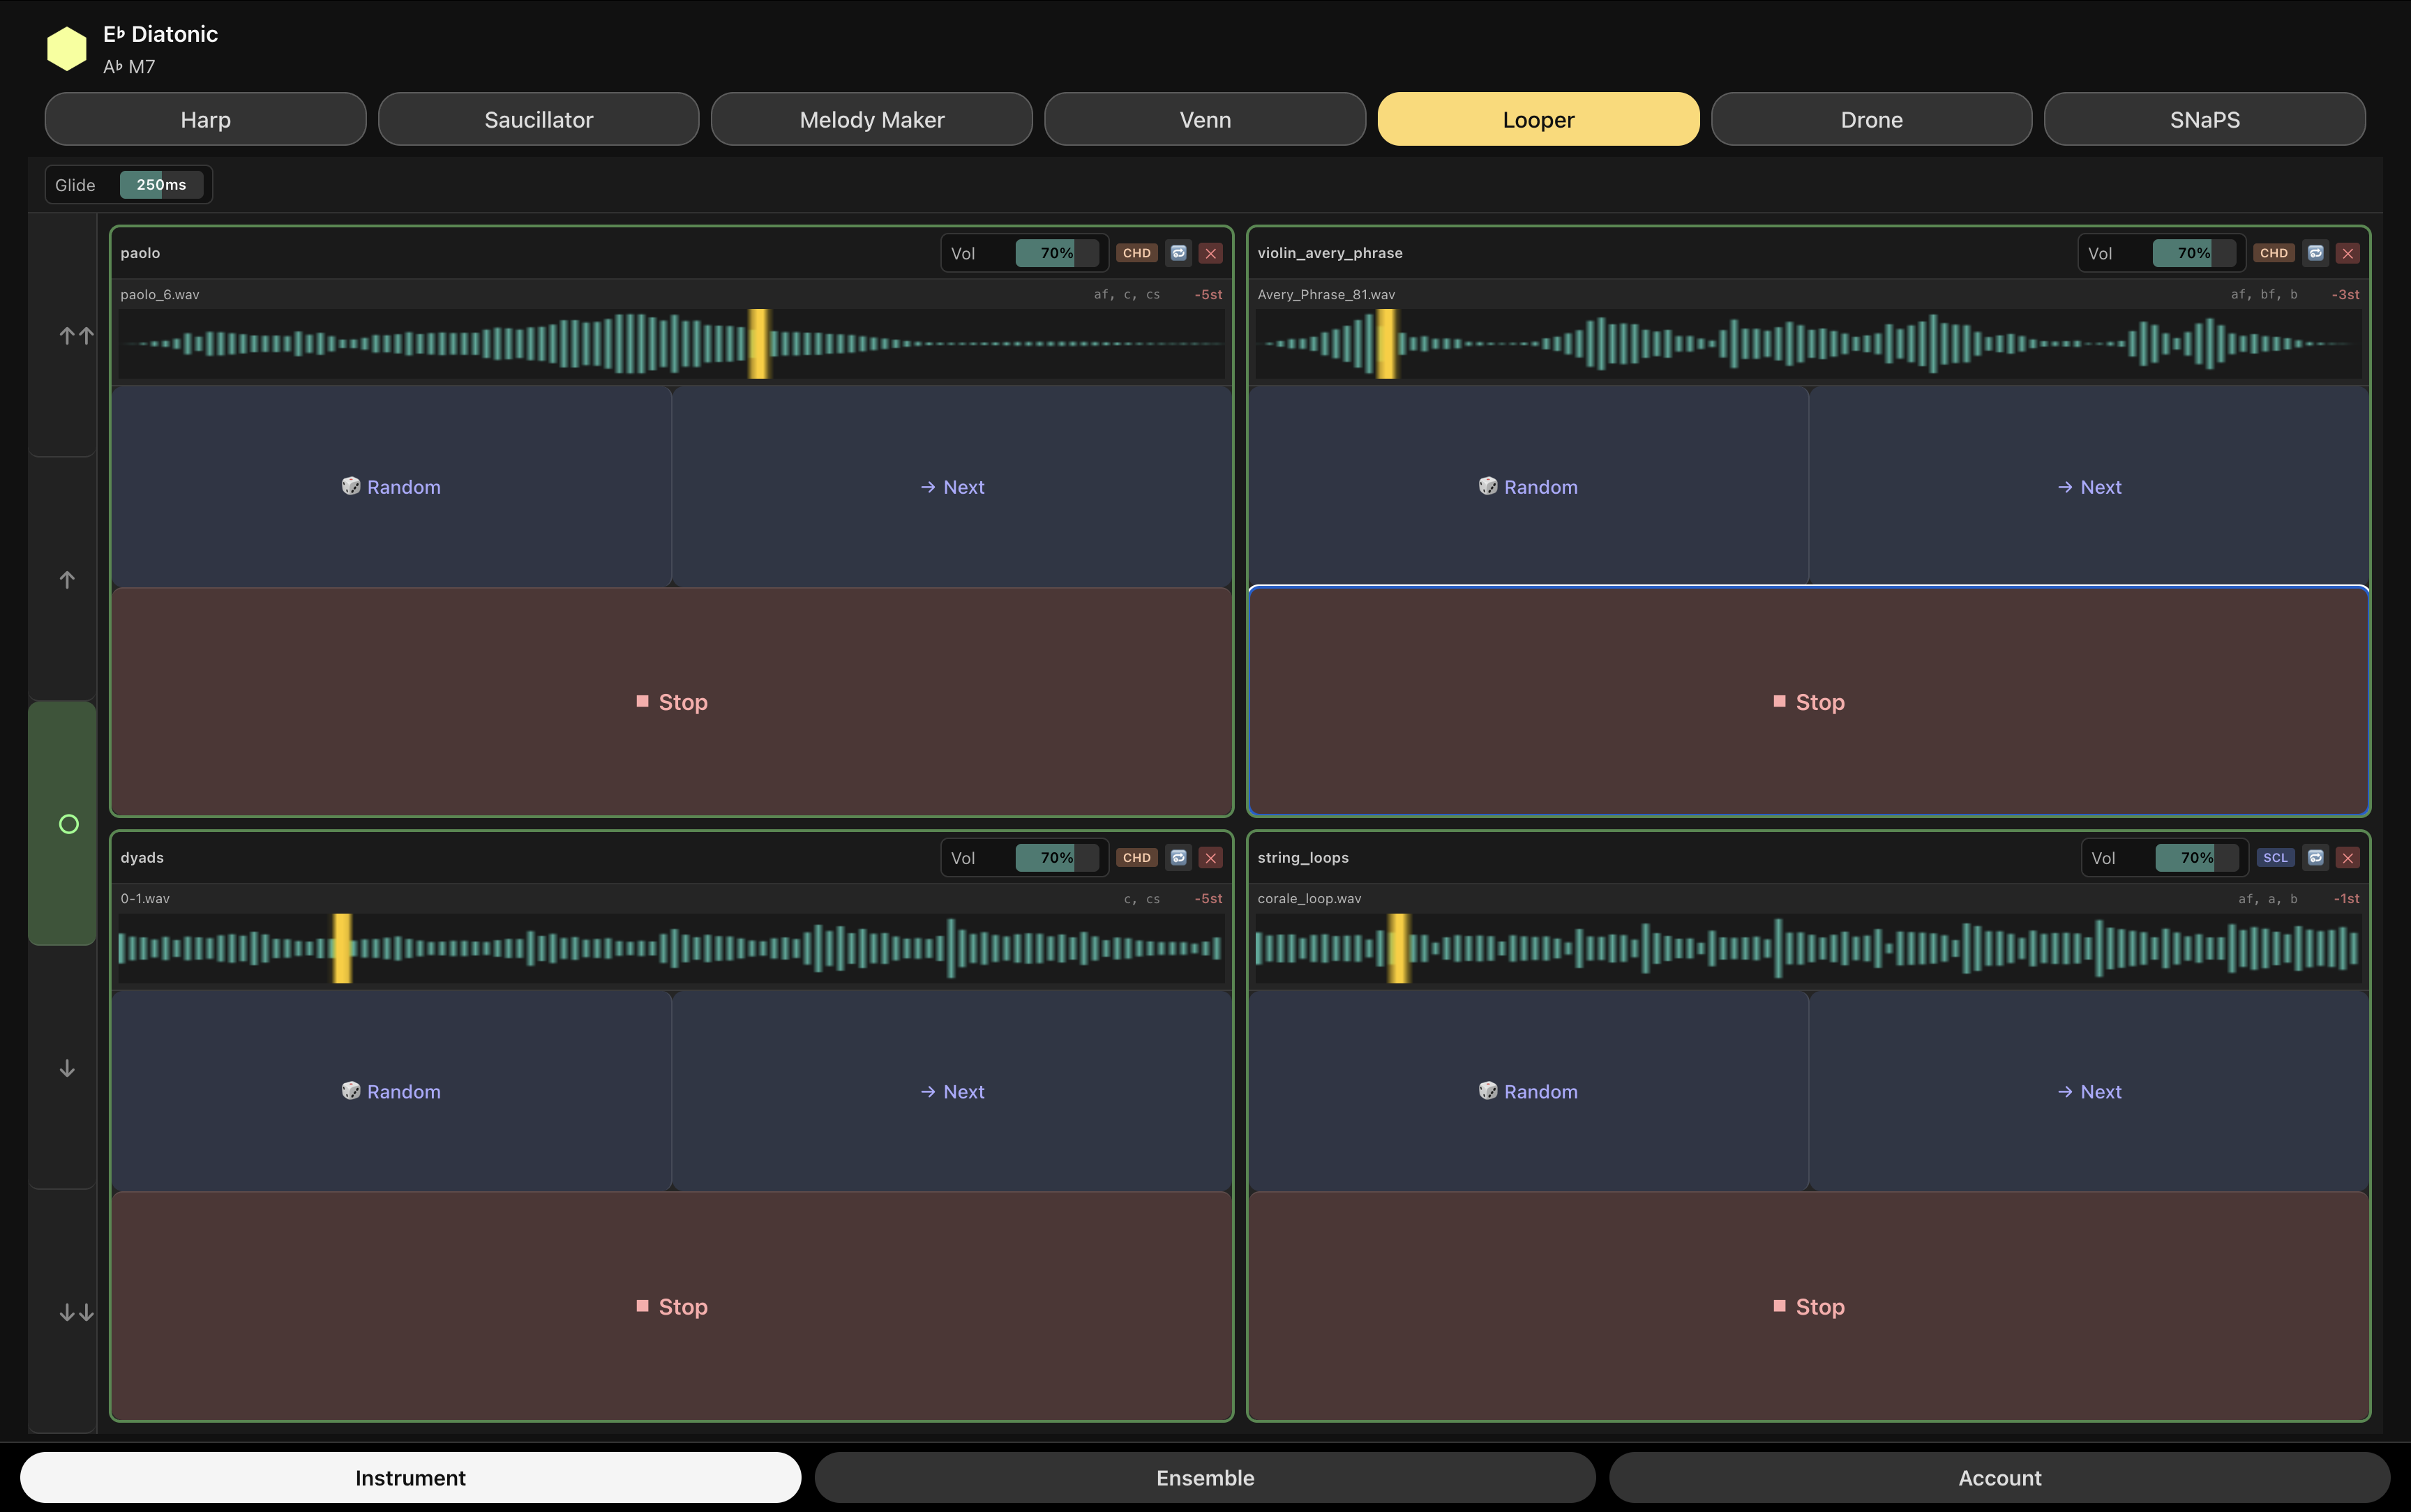Switch to the Looper instrument tab

pyautogui.click(x=1537, y=119)
